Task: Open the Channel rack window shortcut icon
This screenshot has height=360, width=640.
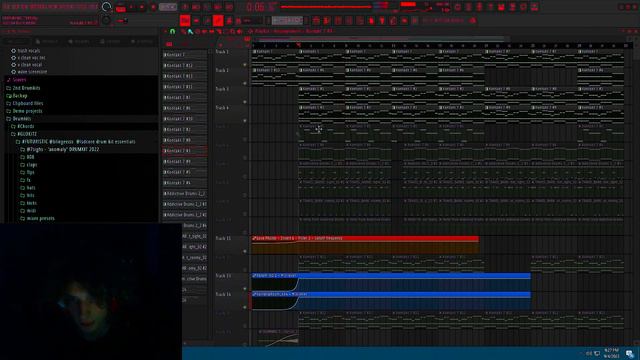Action: click(x=338, y=20)
